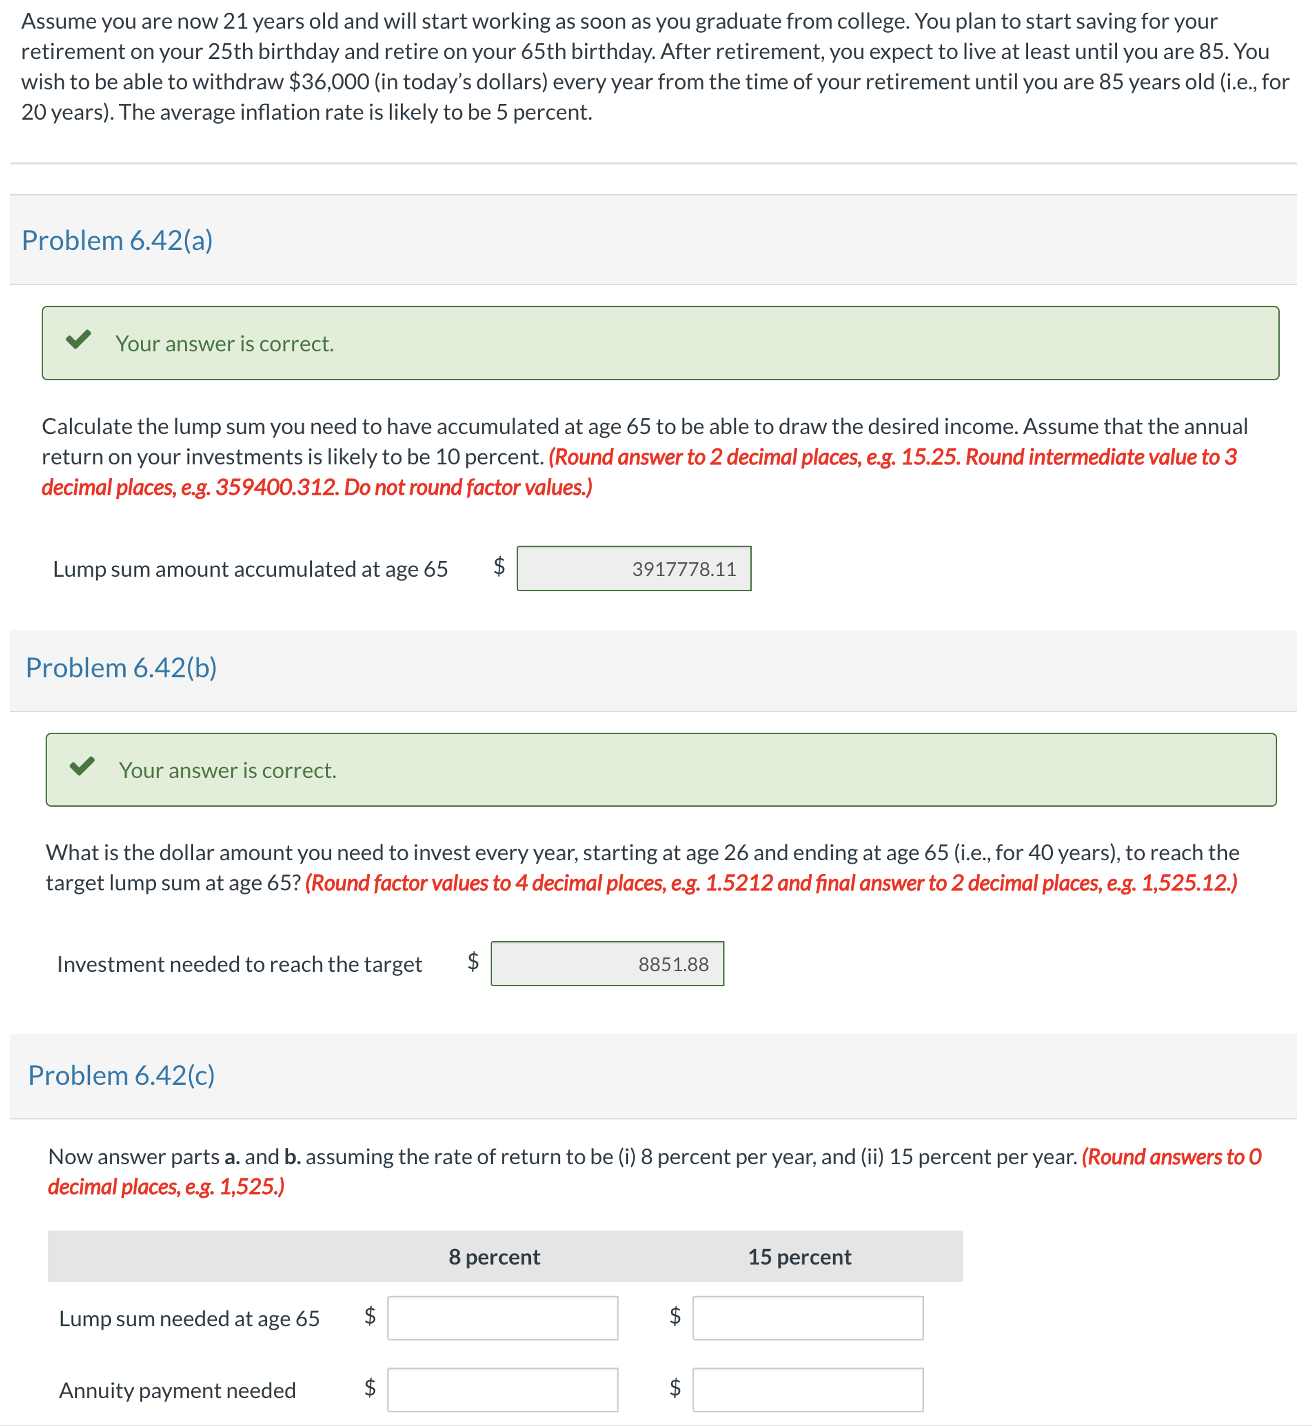Click the dollar sign beside 15 percent lump sum field
1313x1426 pixels.
[675, 1317]
